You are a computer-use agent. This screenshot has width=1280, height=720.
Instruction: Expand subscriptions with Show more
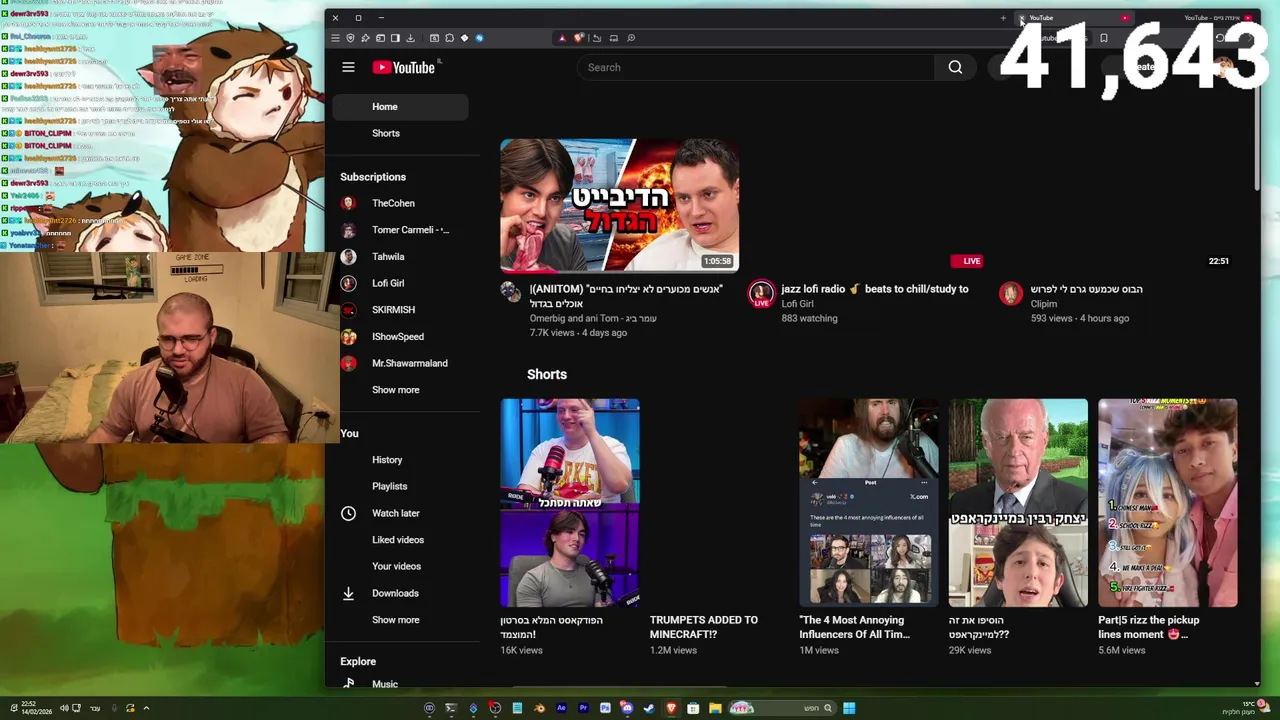point(396,390)
